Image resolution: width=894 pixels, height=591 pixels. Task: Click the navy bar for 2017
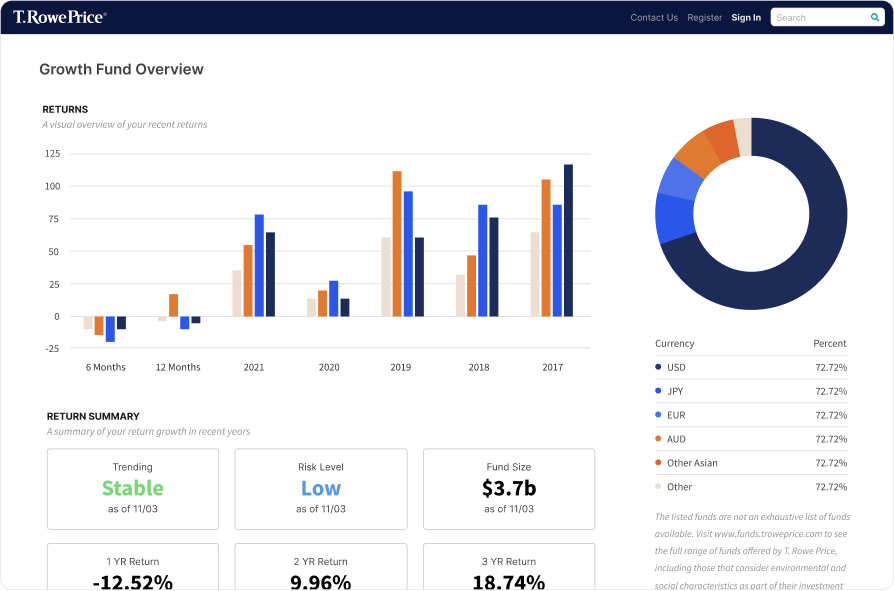pyautogui.click(x=568, y=241)
